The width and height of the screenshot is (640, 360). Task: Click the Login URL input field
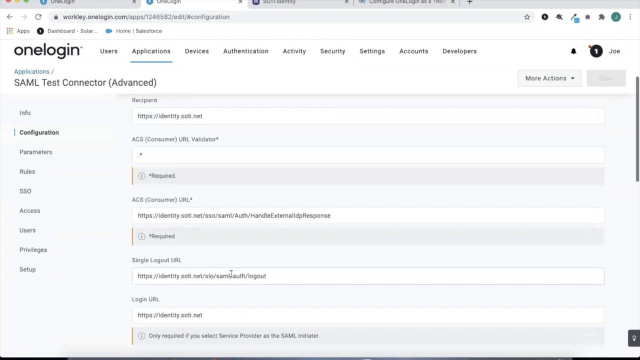[x=368, y=315]
